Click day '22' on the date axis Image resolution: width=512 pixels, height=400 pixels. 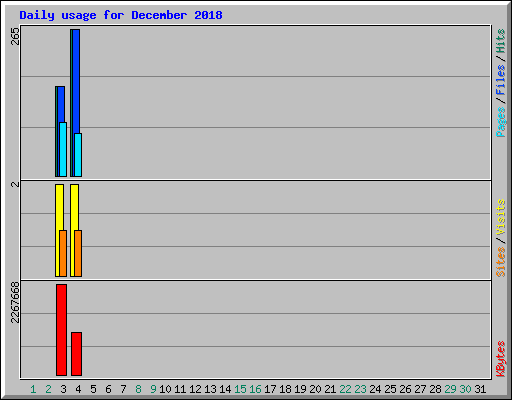(x=345, y=389)
